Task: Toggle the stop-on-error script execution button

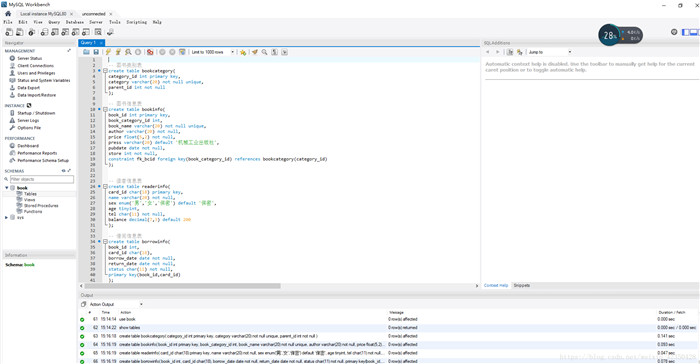Action: coord(150,52)
